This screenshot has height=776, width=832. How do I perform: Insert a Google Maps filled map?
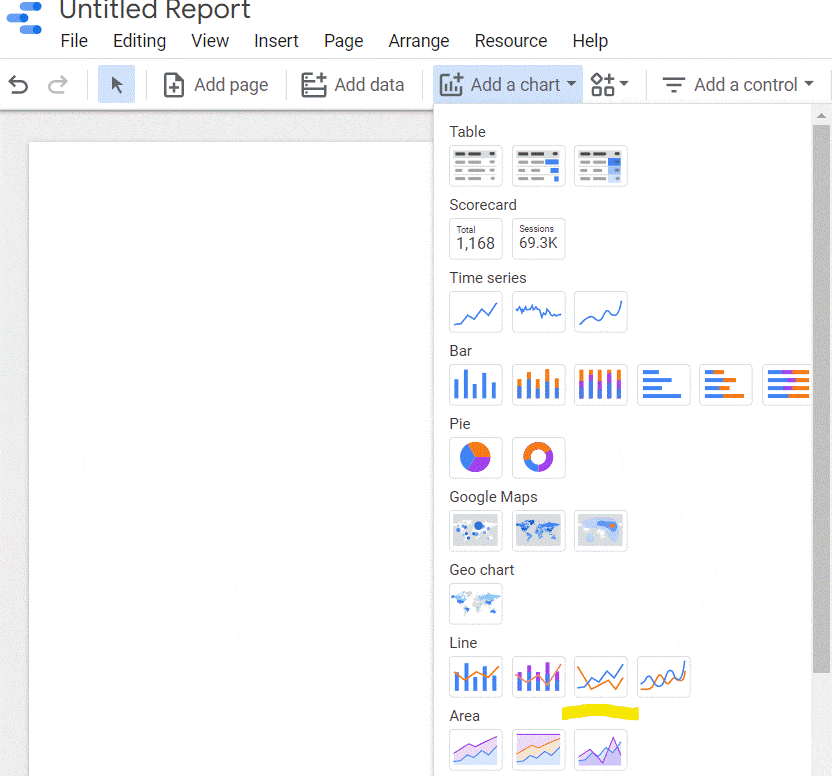point(538,531)
